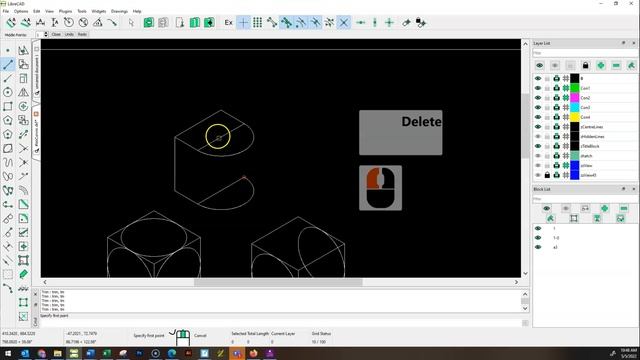Click the Block List filter field
The height and width of the screenshot is (360, 640).
point(584,199)
